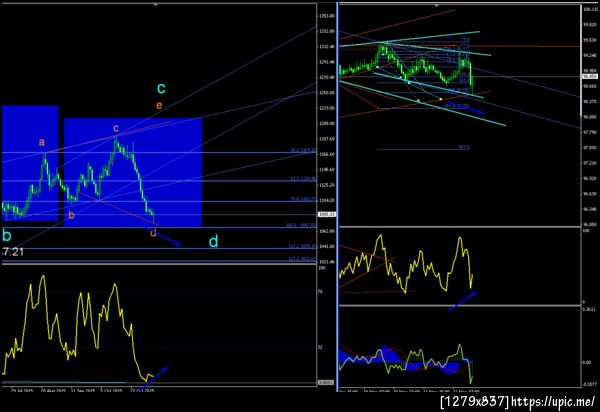600x412 pixels.
Task: Select the orange wave label "a"
Action: point(42,143)
